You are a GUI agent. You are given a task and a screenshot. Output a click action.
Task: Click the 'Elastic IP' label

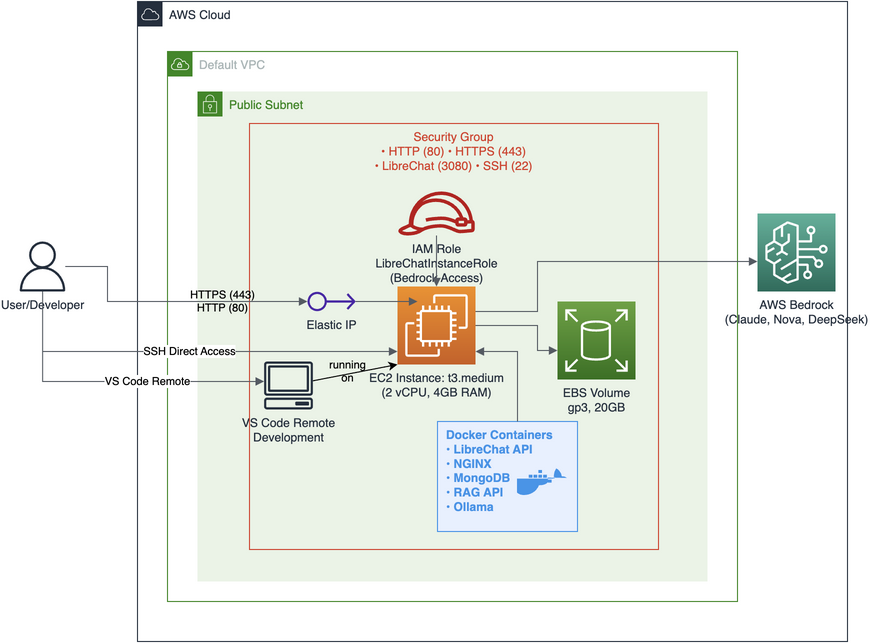[x=331, y=325]
